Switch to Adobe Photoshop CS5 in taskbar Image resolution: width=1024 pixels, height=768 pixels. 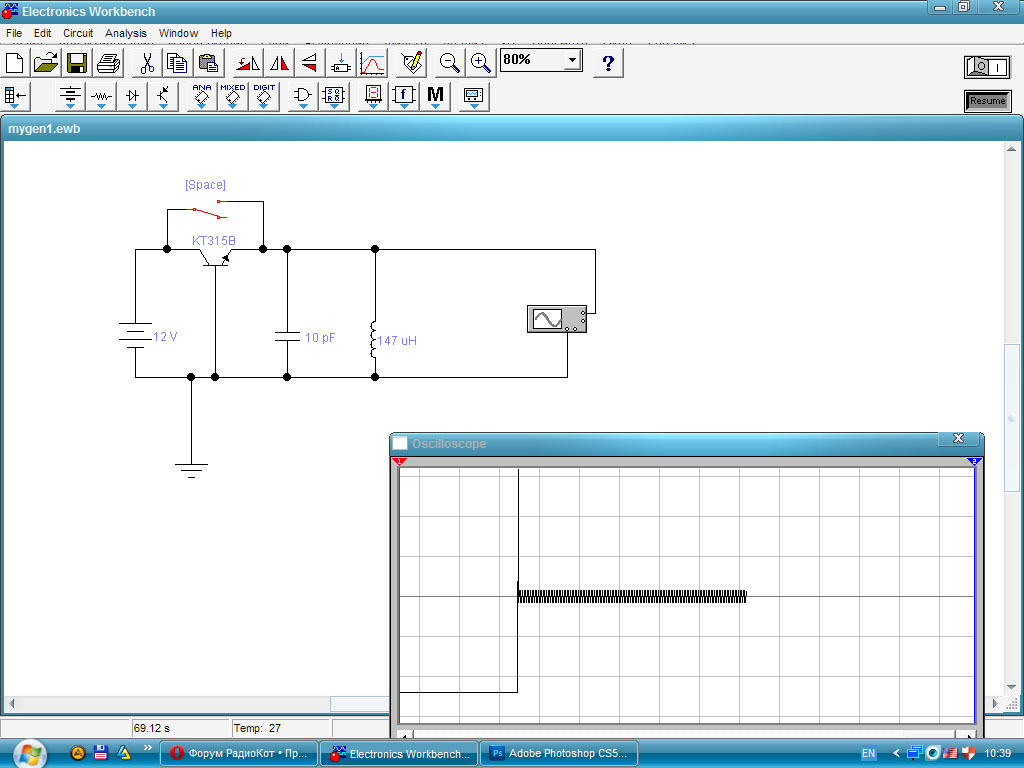point(558,753)
